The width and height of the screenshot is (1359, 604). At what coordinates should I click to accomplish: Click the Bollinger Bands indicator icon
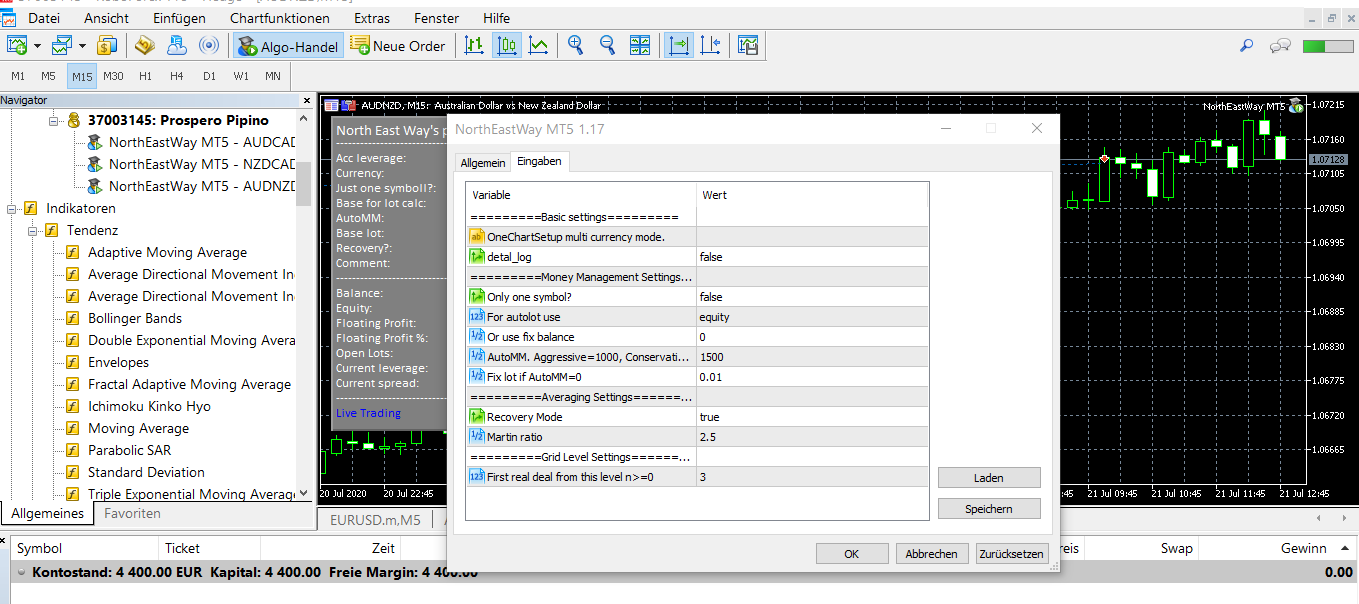(x=73, y=318)
